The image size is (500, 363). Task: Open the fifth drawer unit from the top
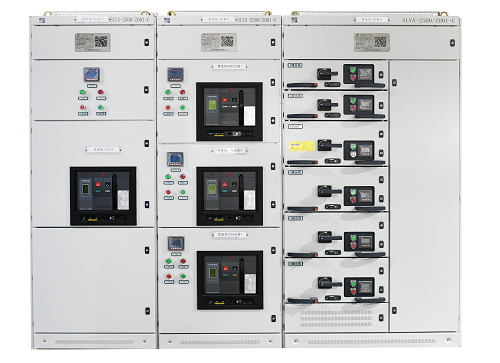pyautogui.click(x=336, y=235)
